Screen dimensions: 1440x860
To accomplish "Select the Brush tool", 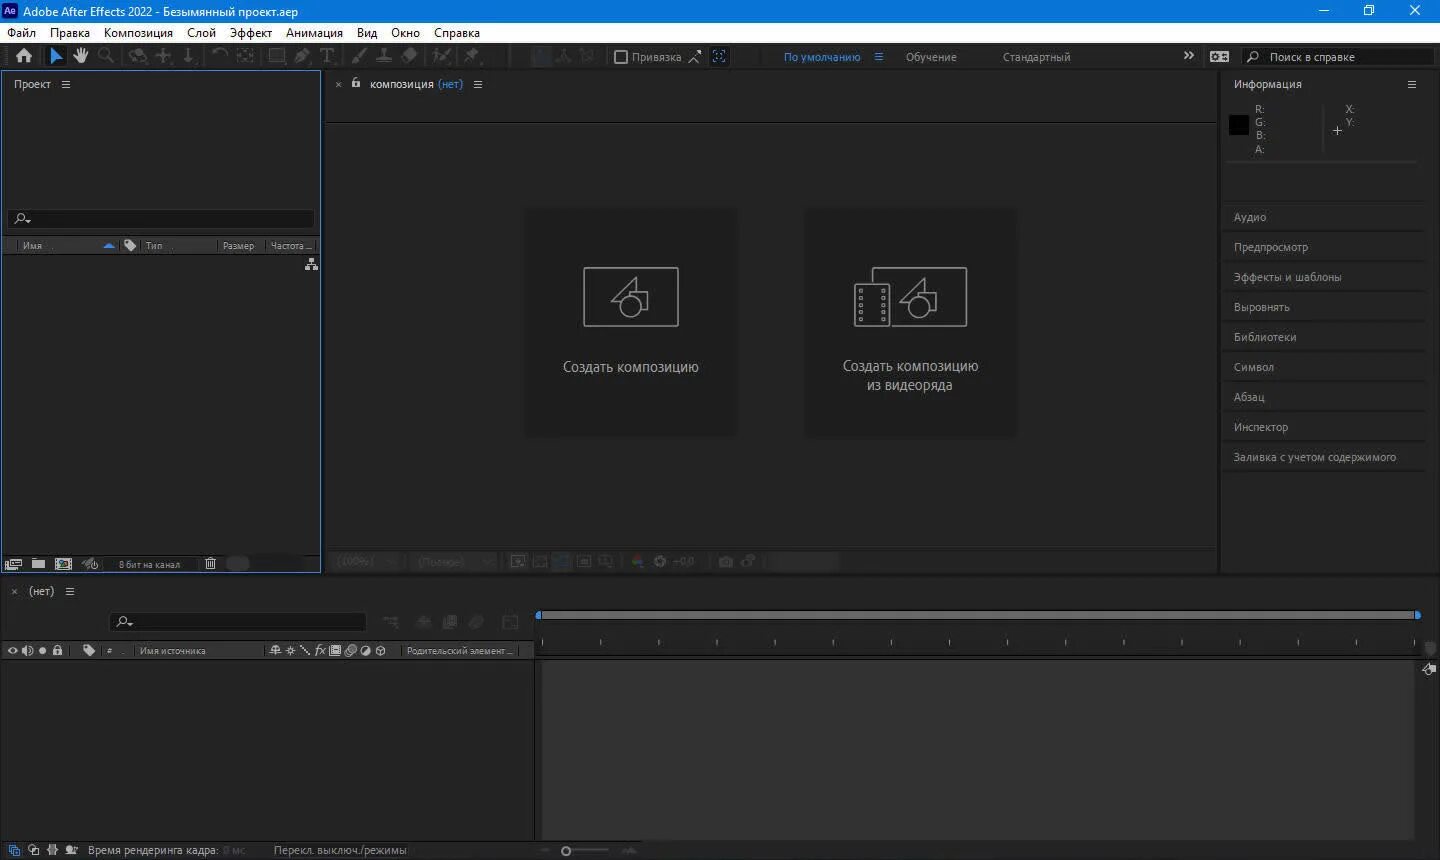I will tap(359, 56).
